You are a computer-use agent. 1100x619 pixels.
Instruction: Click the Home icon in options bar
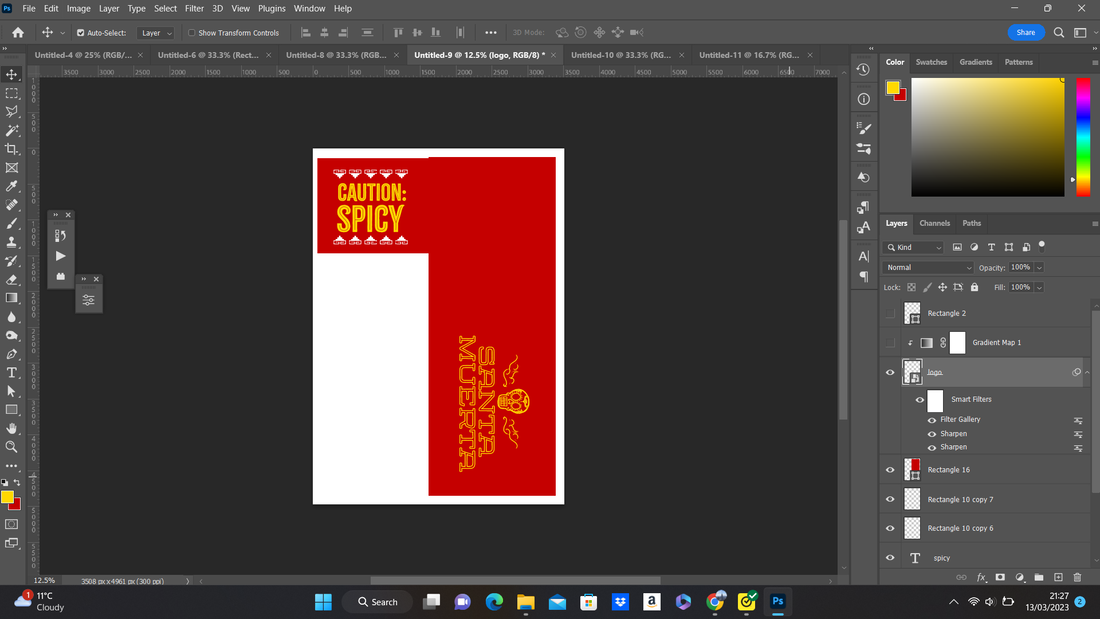[x=18, y=32]
